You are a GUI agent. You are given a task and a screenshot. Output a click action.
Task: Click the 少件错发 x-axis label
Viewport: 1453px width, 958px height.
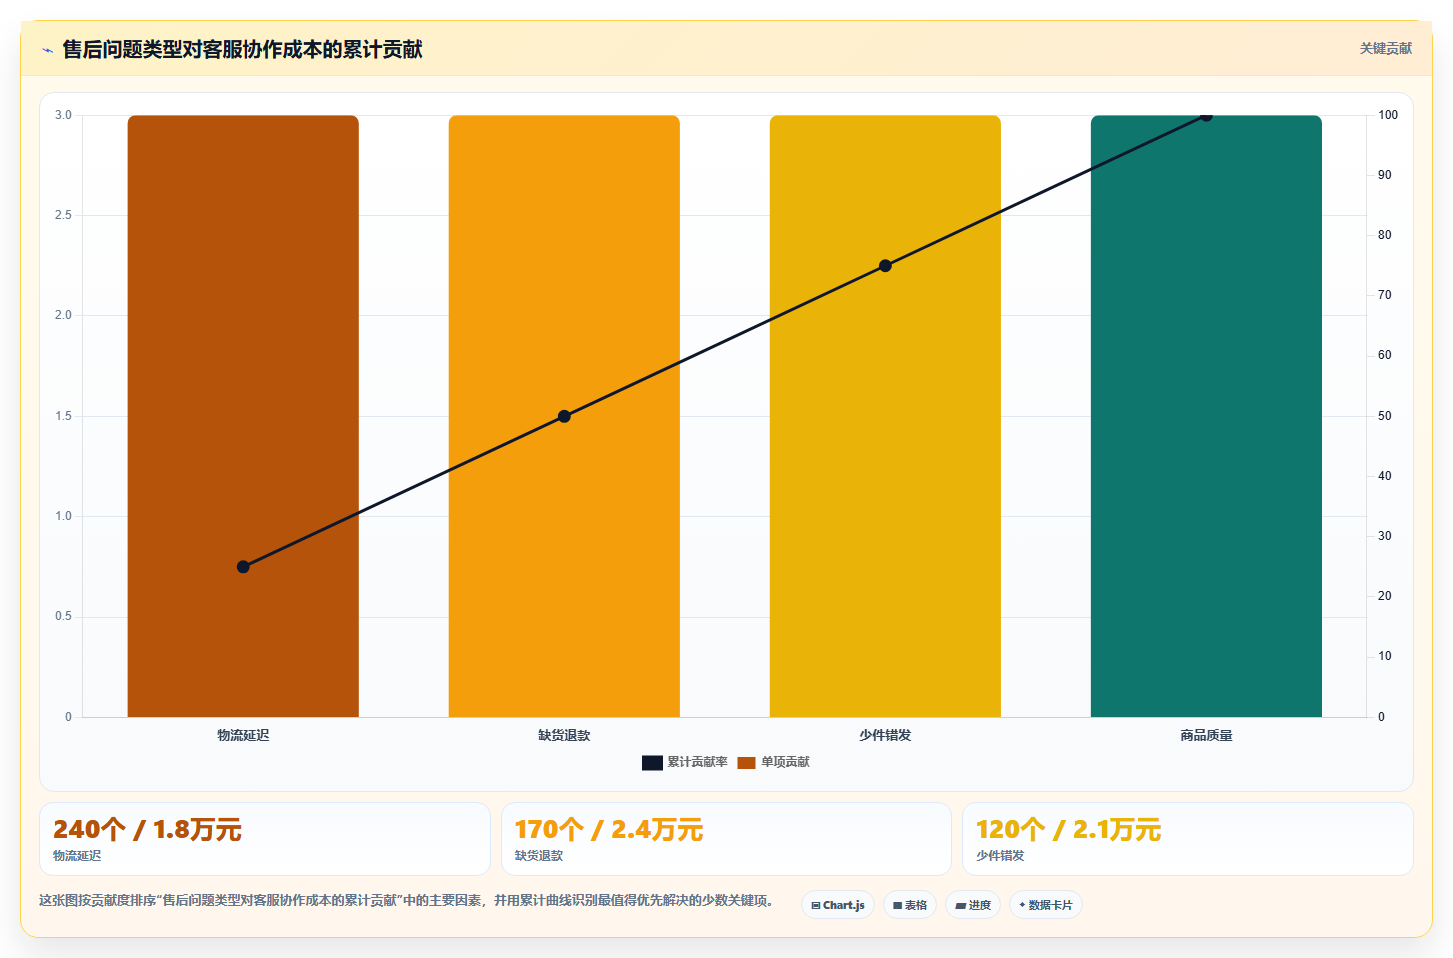coord(885,735)
